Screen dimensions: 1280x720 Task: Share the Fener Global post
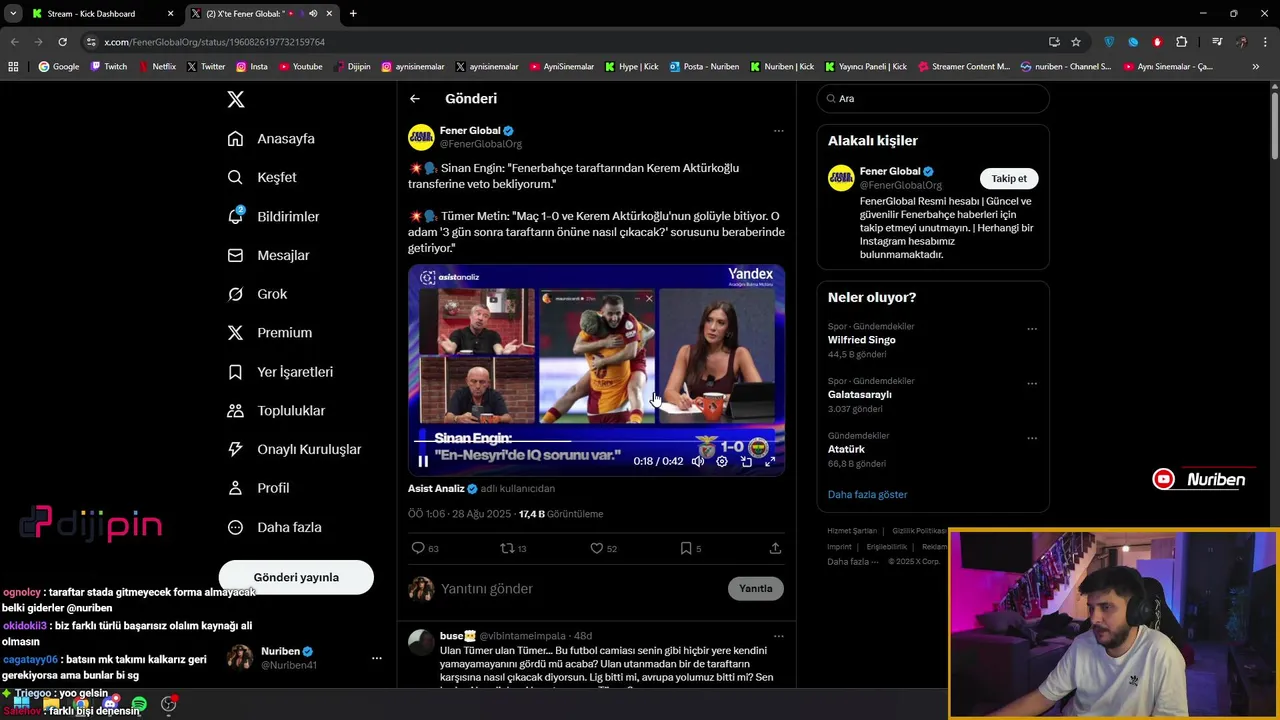pyautogui.click(x=775, y=548)
